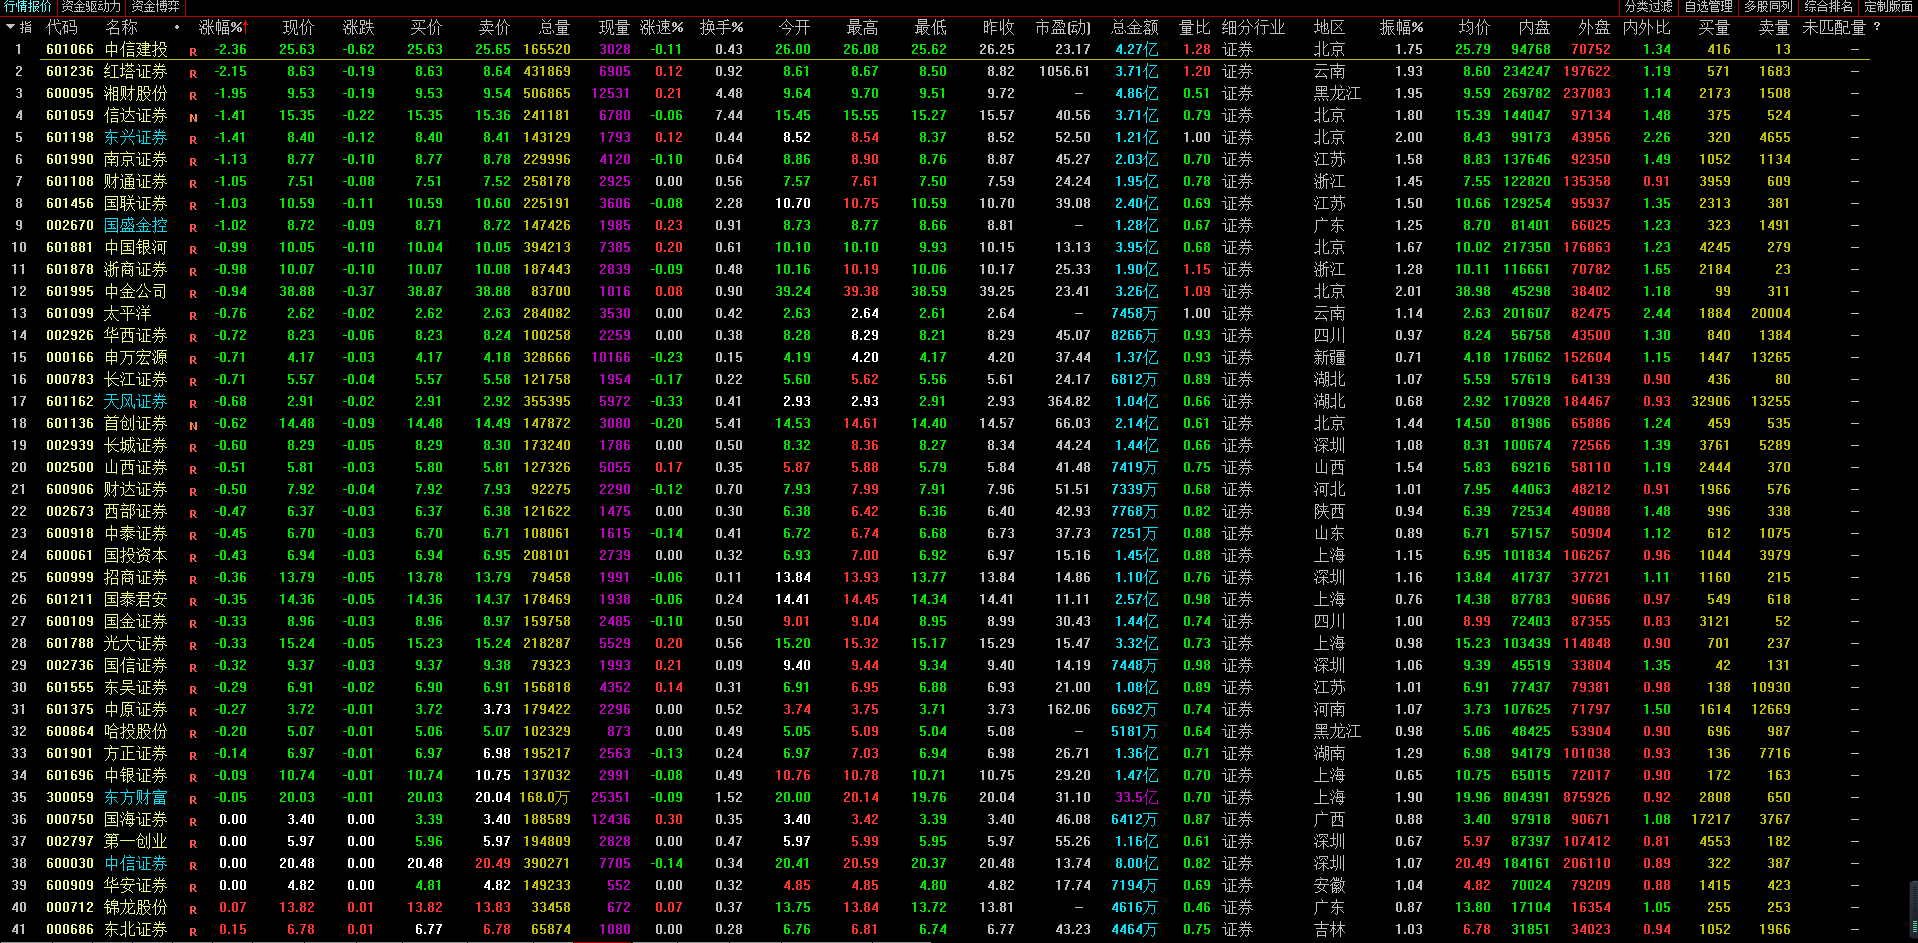The height and width of the screenshot is (943, 1918).
Task: Open the 综合排名 menu
Action: (x=1829, y=7)
